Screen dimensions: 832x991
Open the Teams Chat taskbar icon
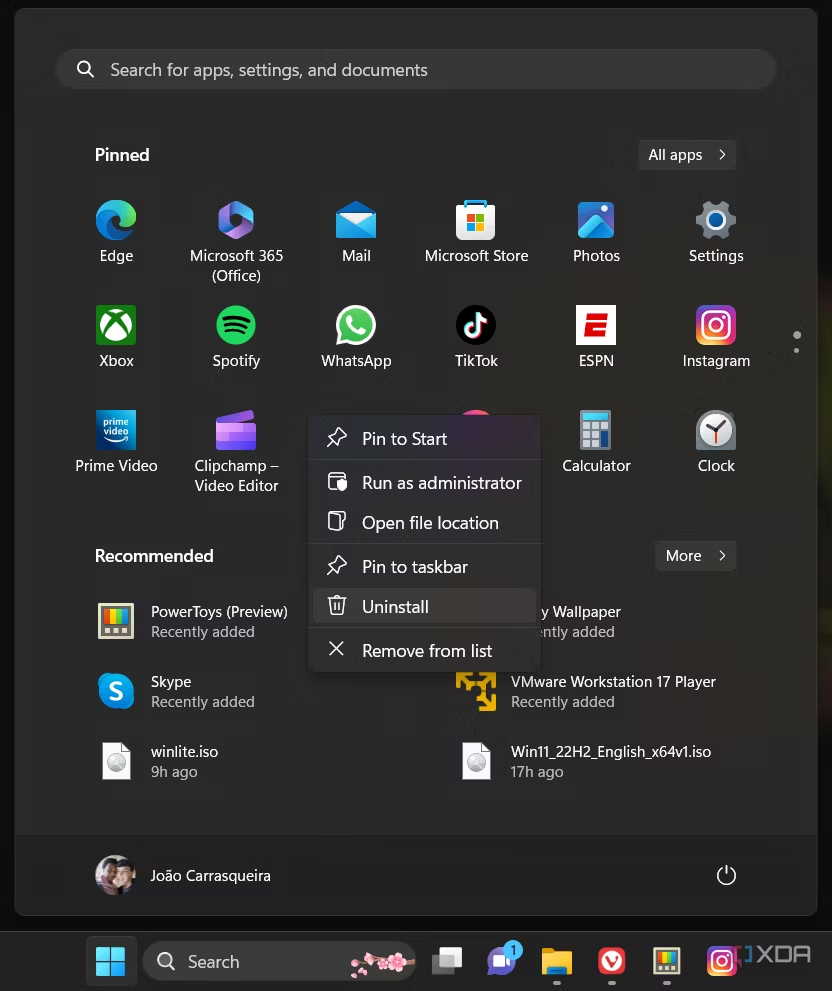tap(502, 961)
